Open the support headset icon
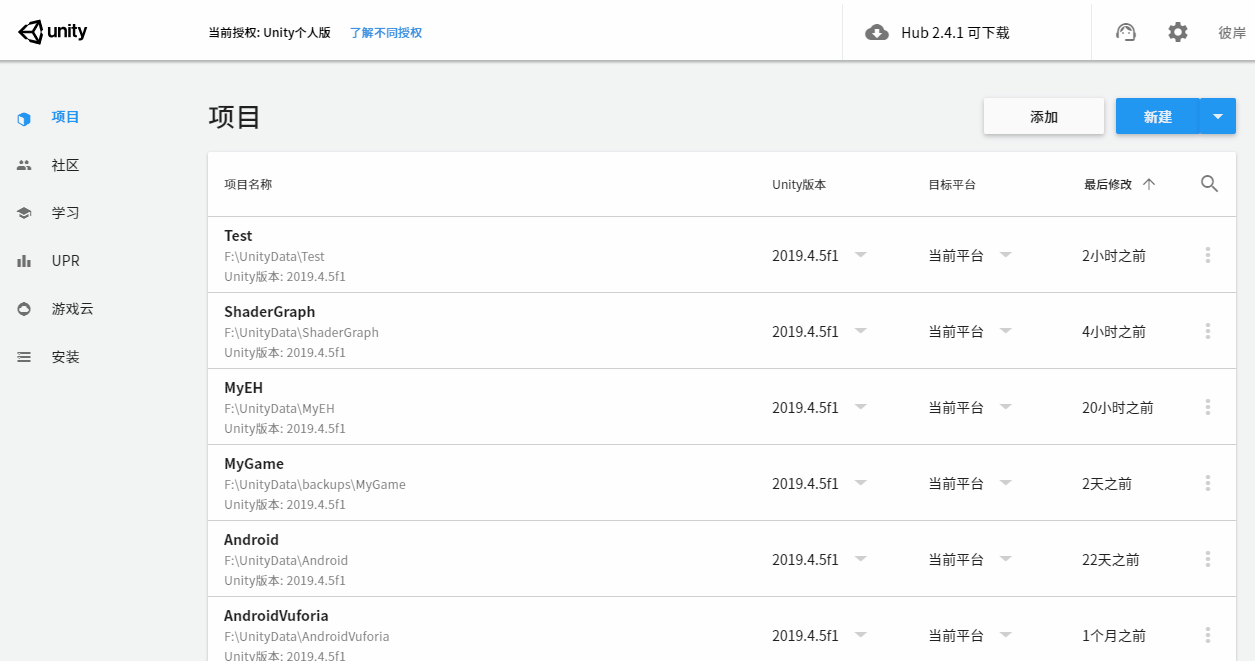 1126,32
